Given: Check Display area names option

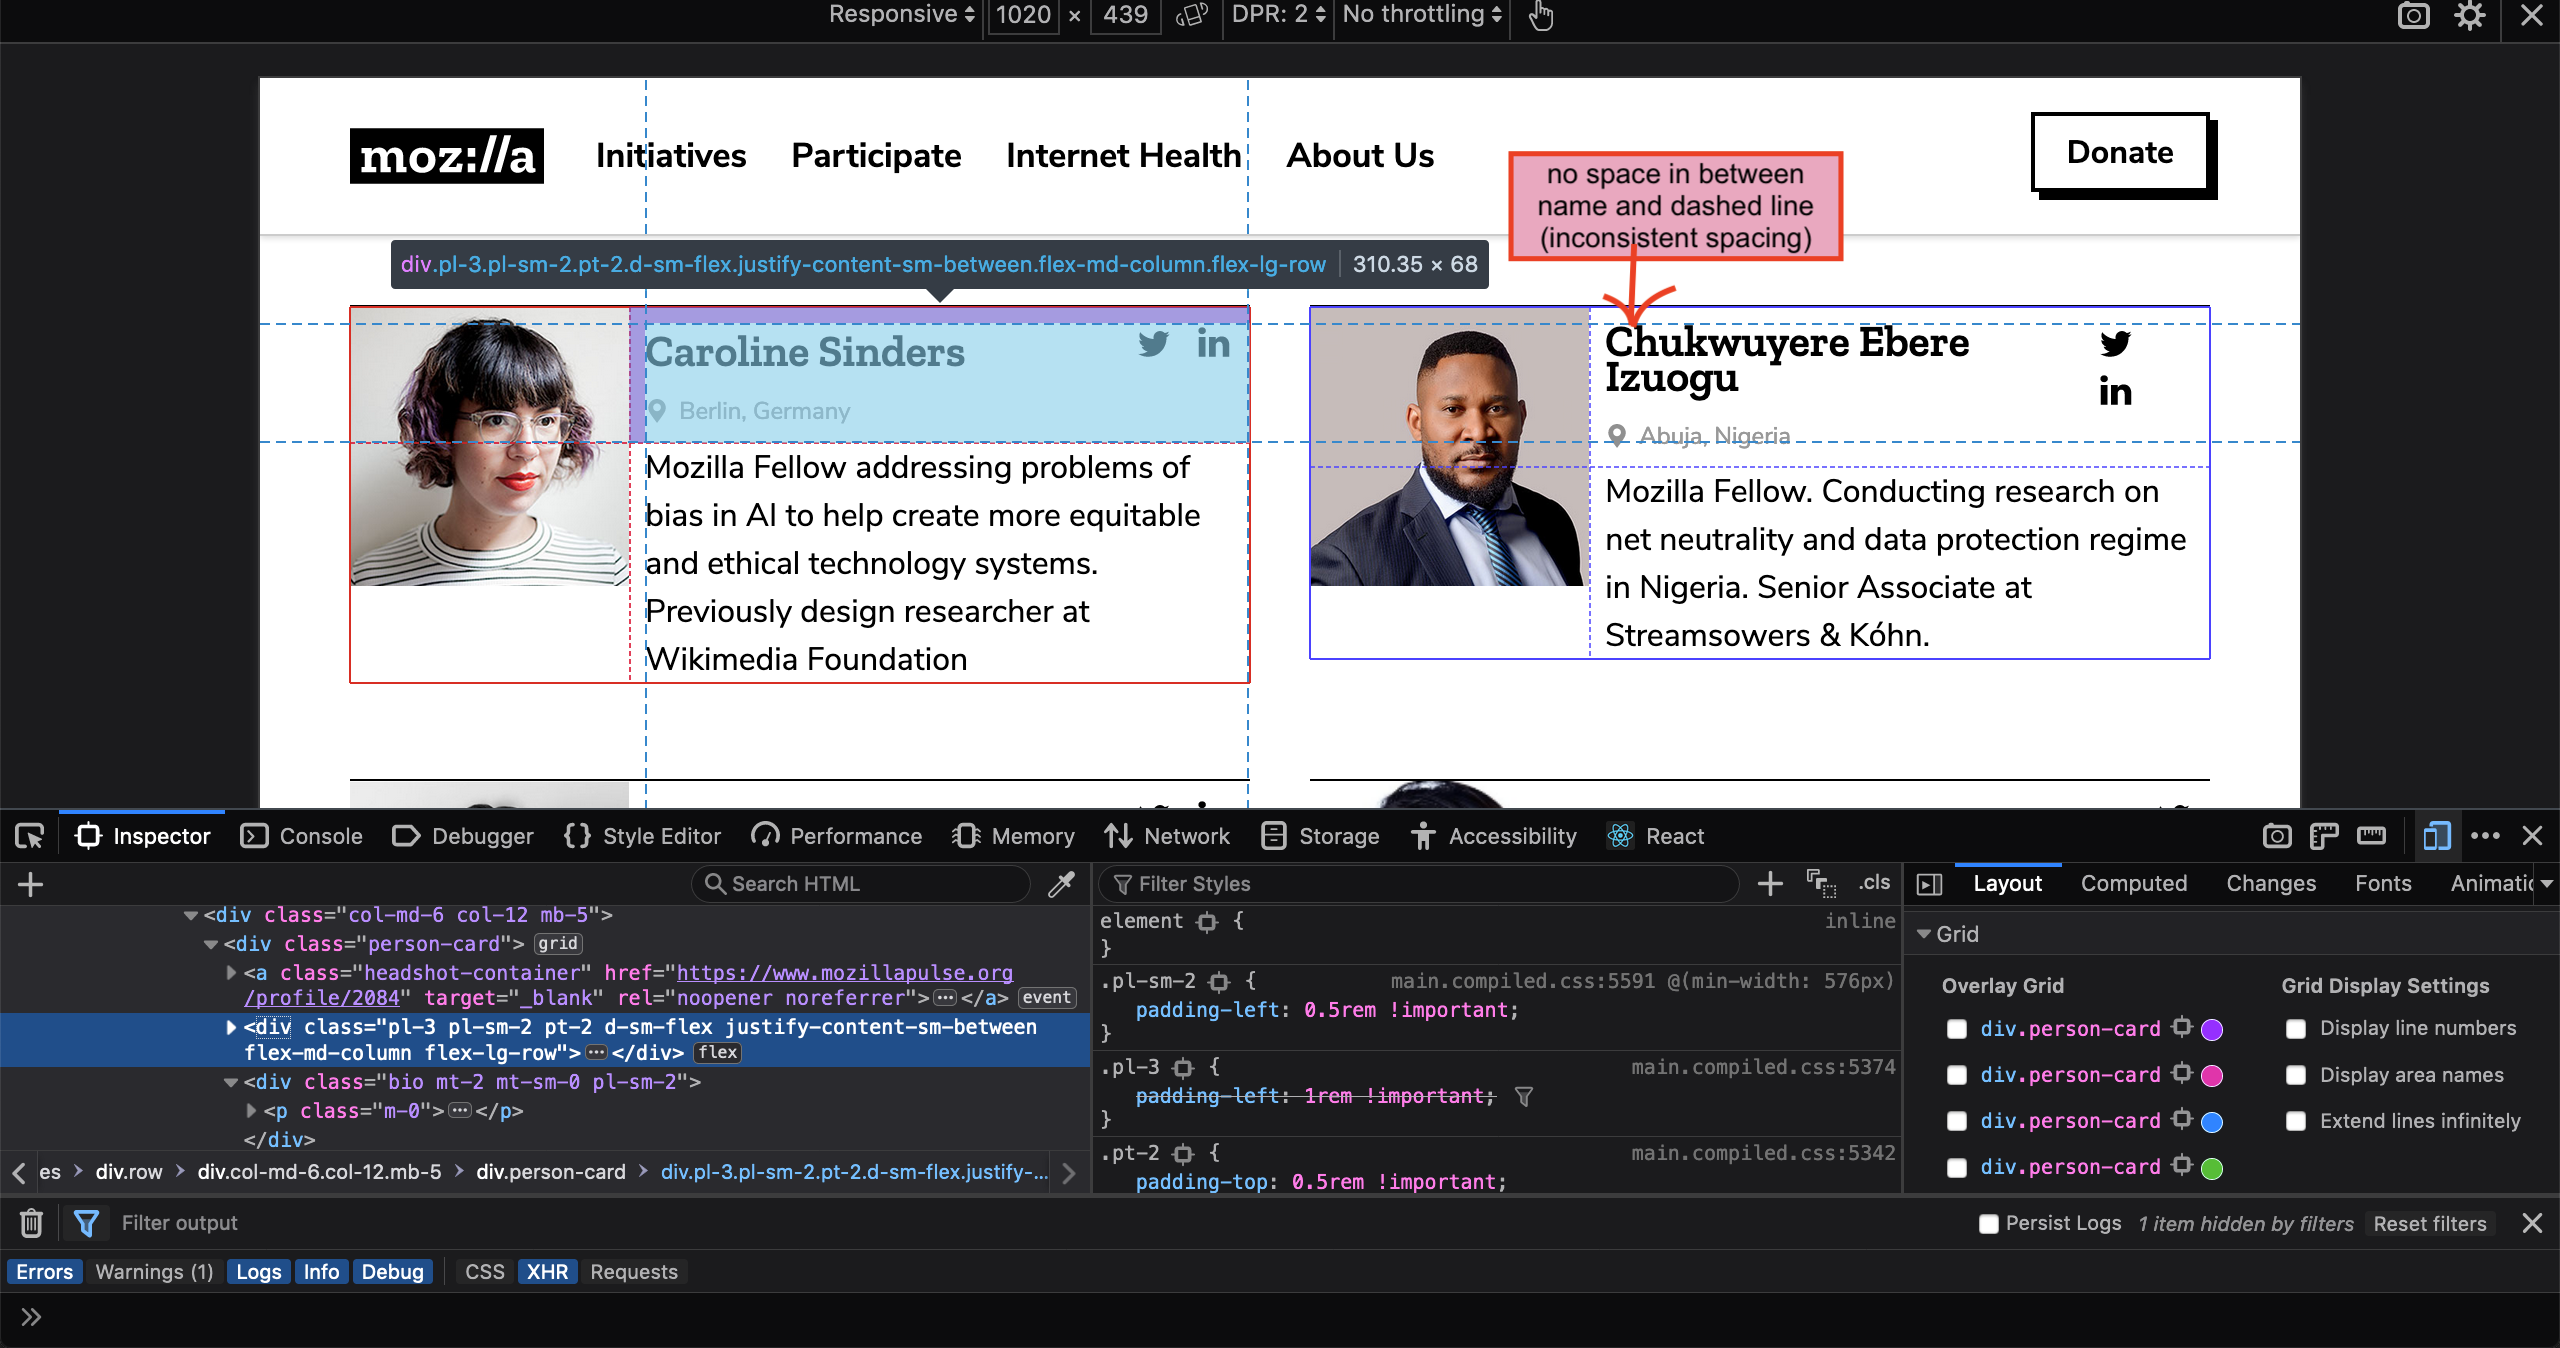Looking at the screenshot, I should point(2296,1075).
